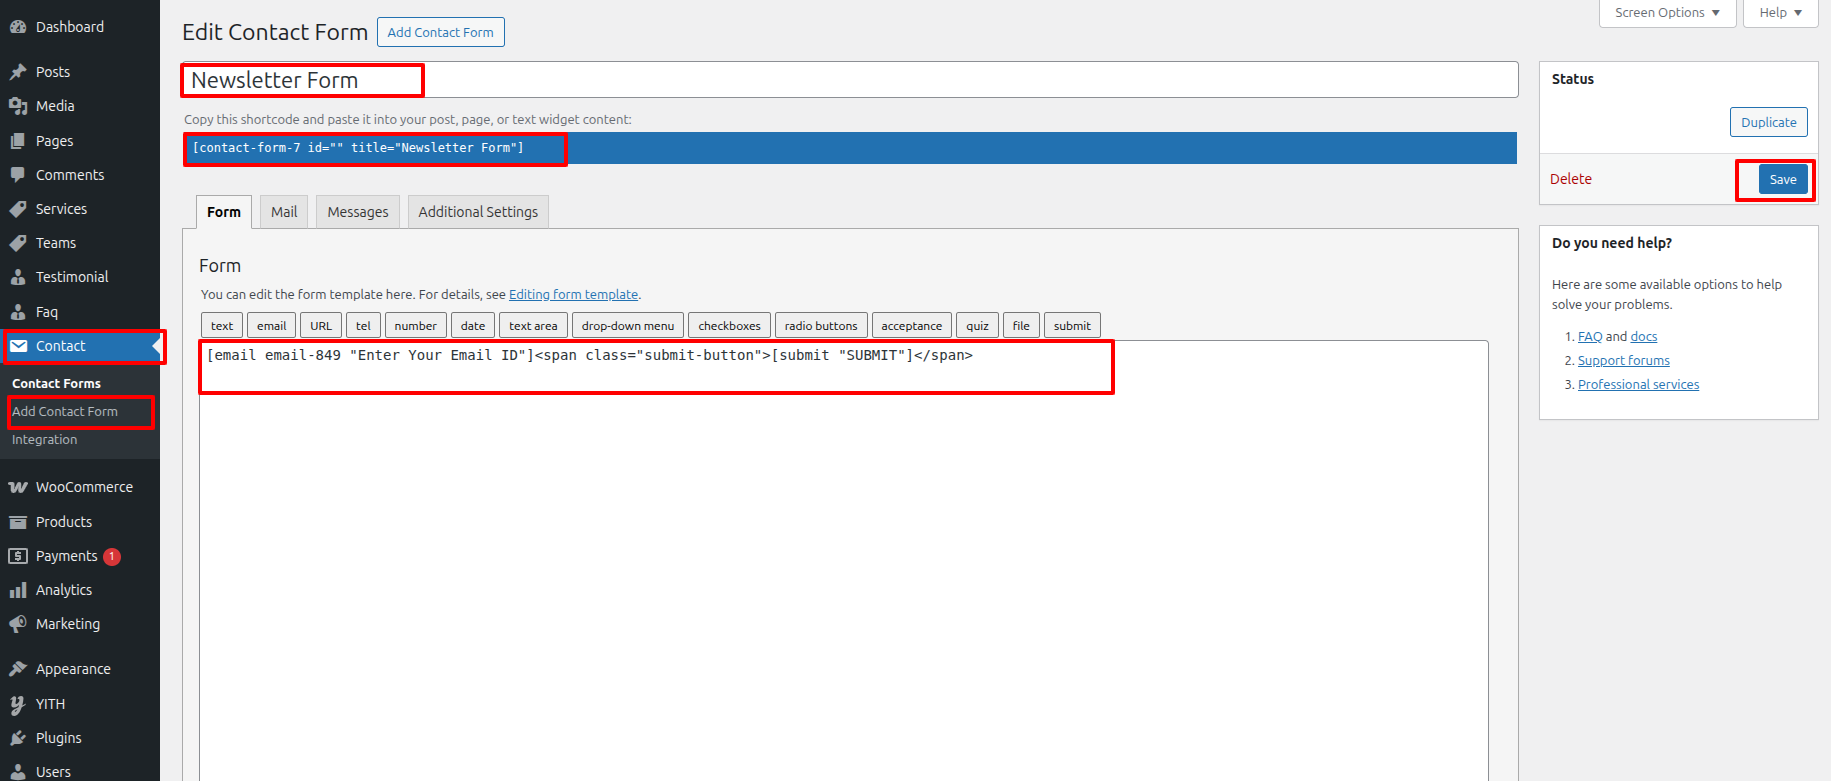Insert a checkboxes form tag
The image size is (1831, 781).
click(x=729, y=326)
